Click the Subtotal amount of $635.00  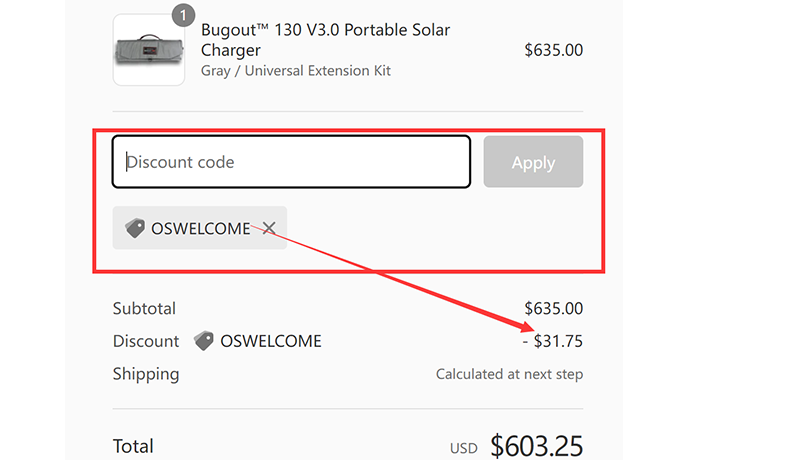point(553,309)
